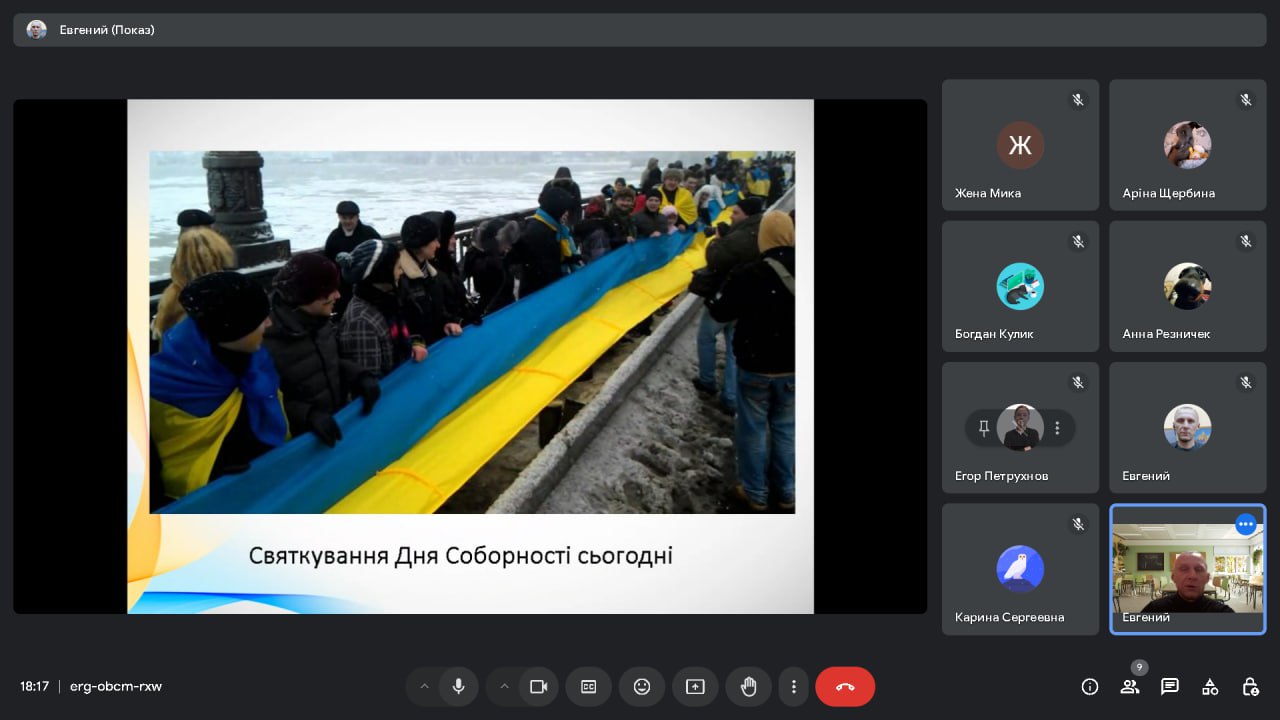Expand audio settings arrow beside microphone
This screenshot has height=720, width=1280.
424,686
